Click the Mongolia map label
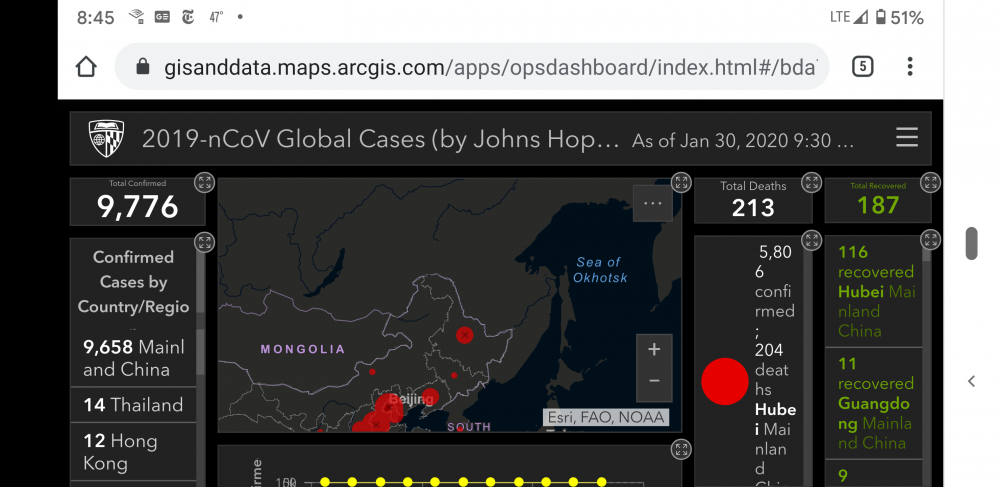1000x487 pixels. [303, 349]
